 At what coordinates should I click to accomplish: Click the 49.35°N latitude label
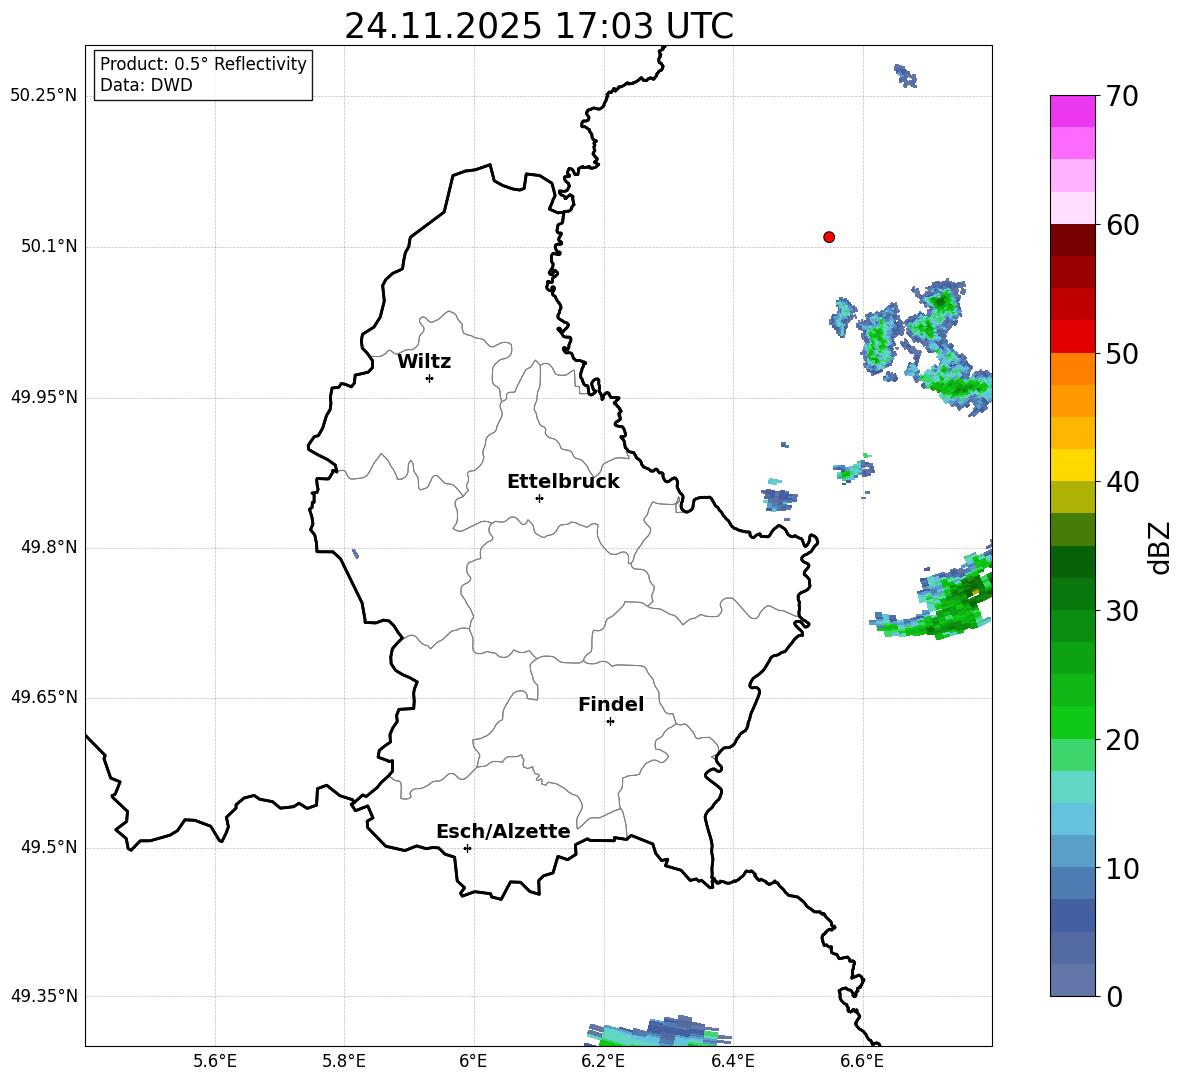coord(44,996)
